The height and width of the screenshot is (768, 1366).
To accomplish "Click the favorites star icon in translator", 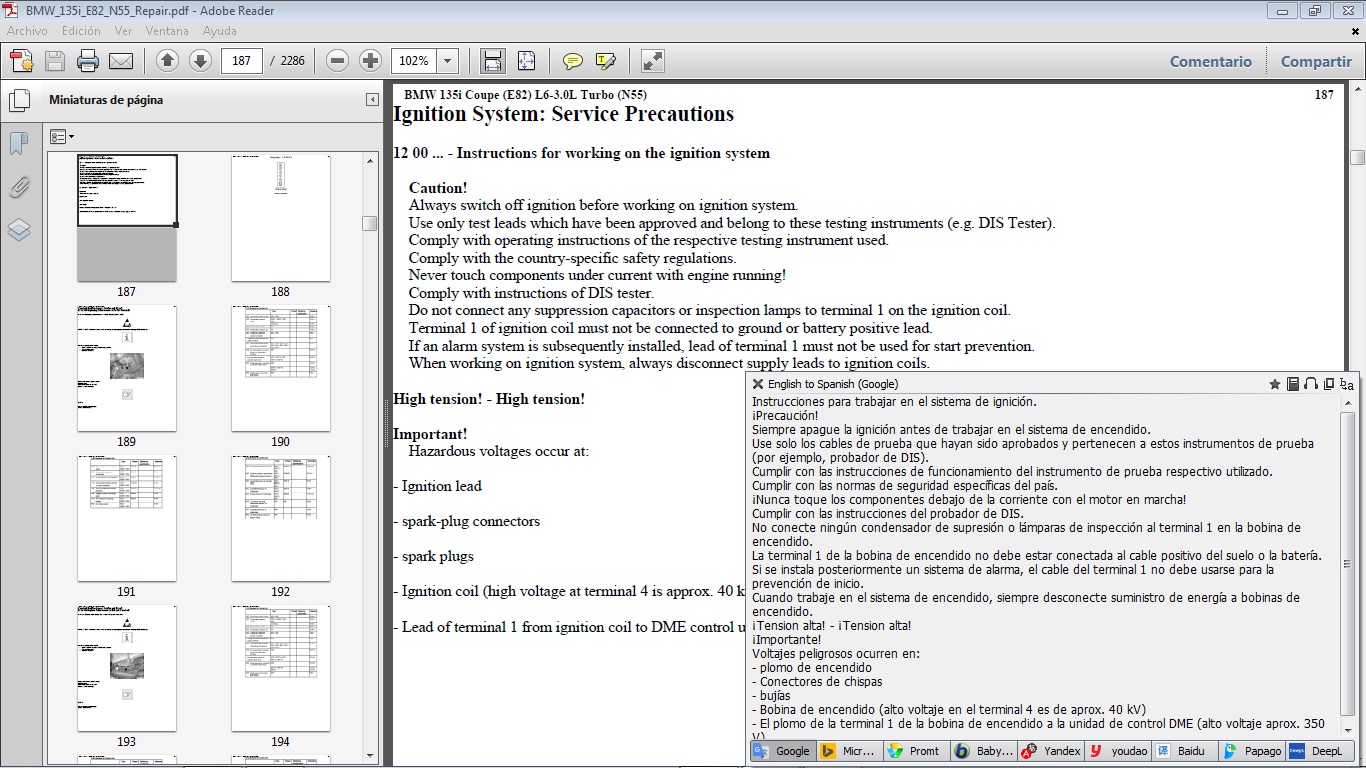I will [1275, 384].
